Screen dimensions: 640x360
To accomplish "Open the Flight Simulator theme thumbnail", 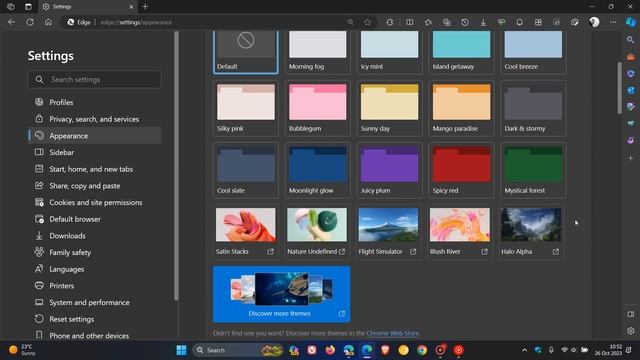I will click(x=389, y=225).
